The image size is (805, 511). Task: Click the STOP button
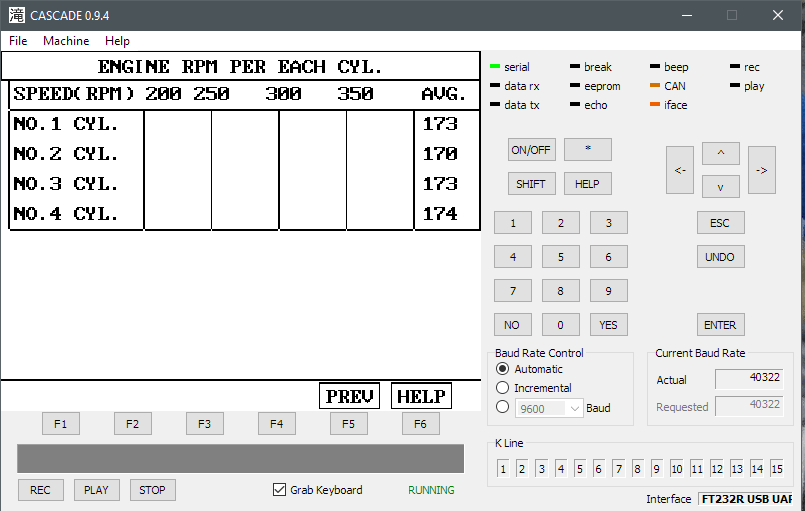coord(152,490)
